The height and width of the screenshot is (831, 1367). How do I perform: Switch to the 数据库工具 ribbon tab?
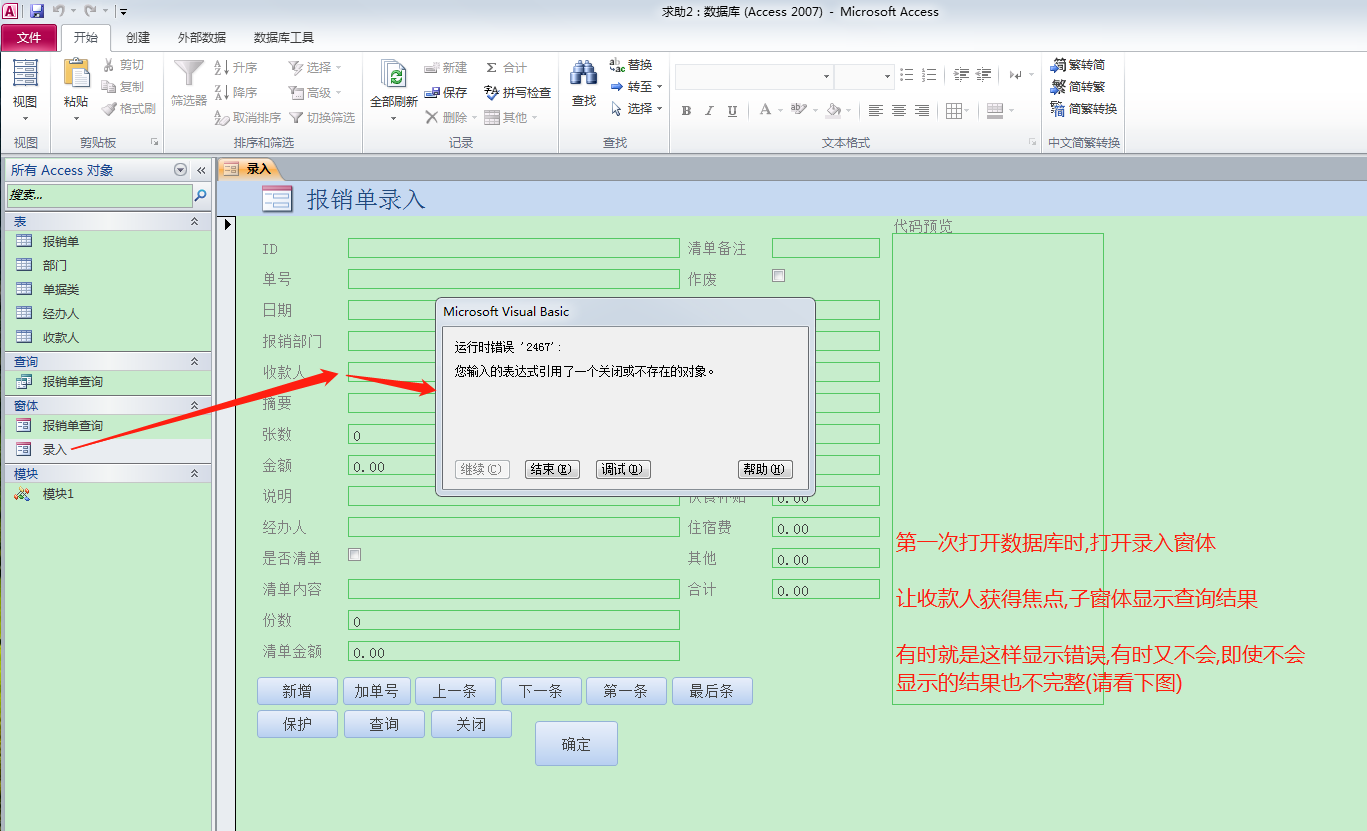click(x=284, y=38)
